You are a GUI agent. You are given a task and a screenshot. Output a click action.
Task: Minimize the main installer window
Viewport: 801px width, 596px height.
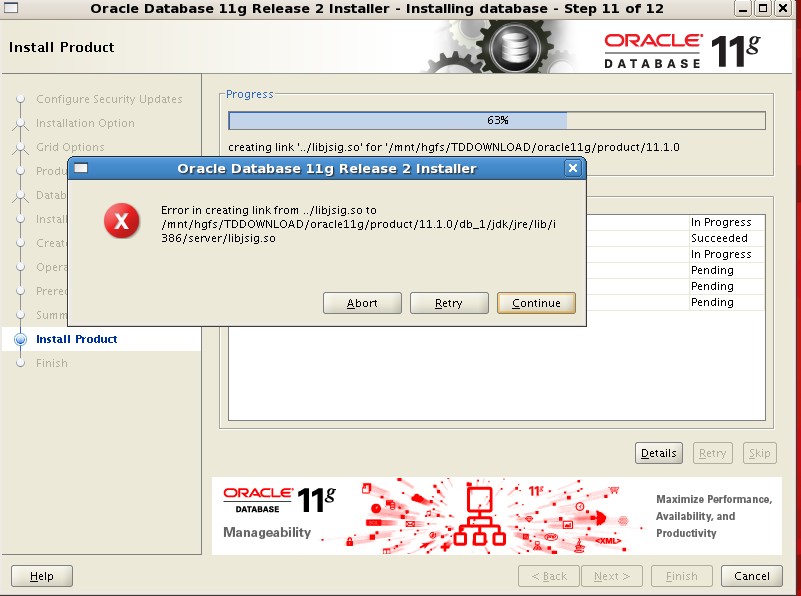(743, 8)
